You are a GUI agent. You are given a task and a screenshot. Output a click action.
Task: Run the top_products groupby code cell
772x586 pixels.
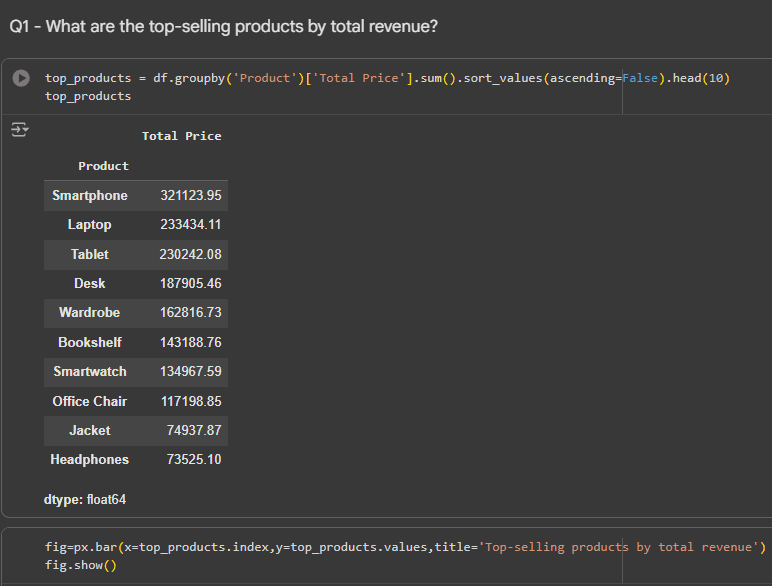[x=21, y=78]
